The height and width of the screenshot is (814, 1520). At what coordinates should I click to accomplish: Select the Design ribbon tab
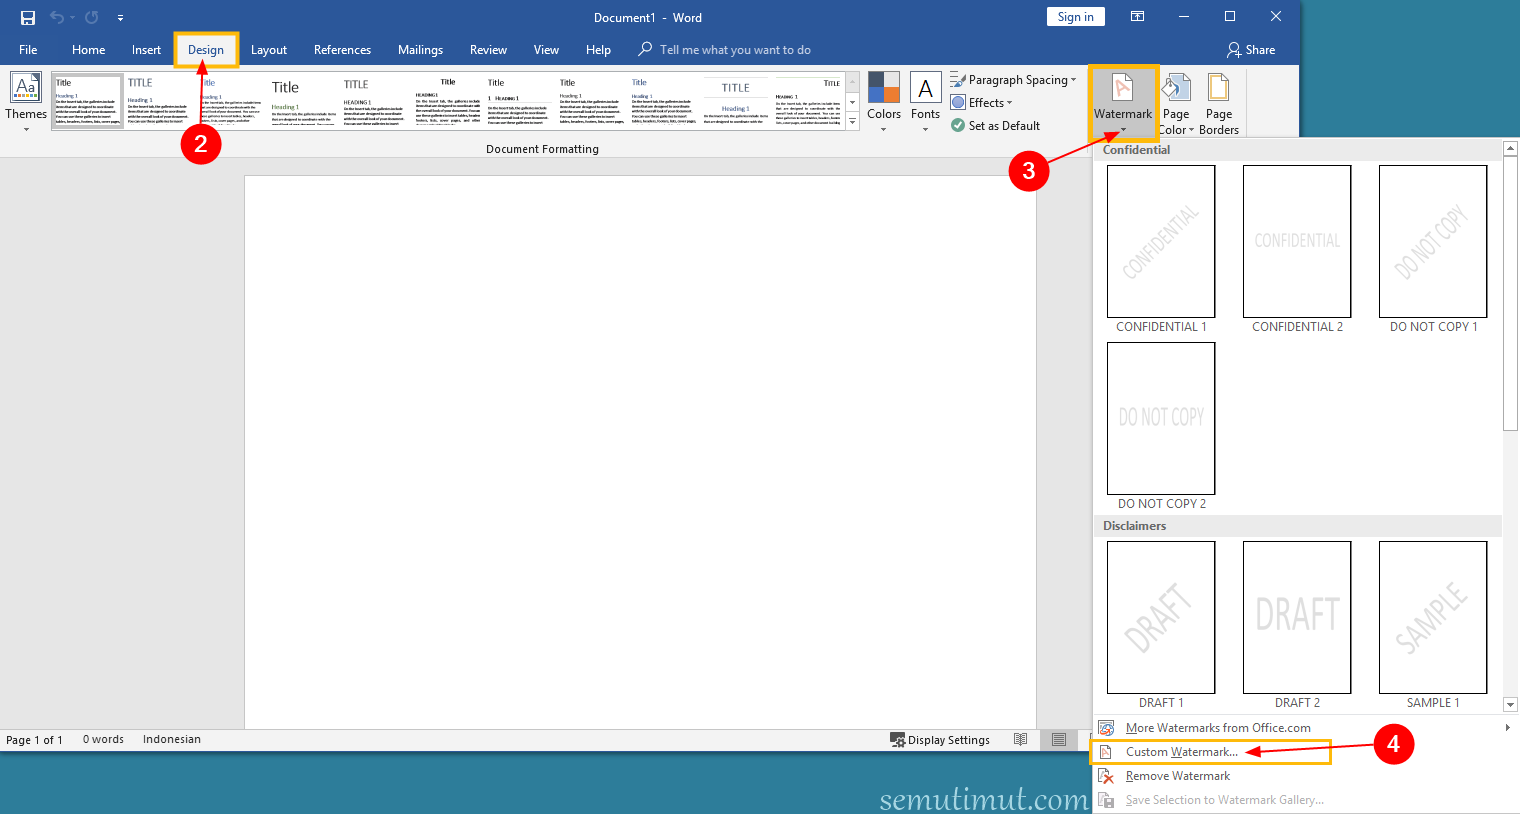click(x=206, y=50)
